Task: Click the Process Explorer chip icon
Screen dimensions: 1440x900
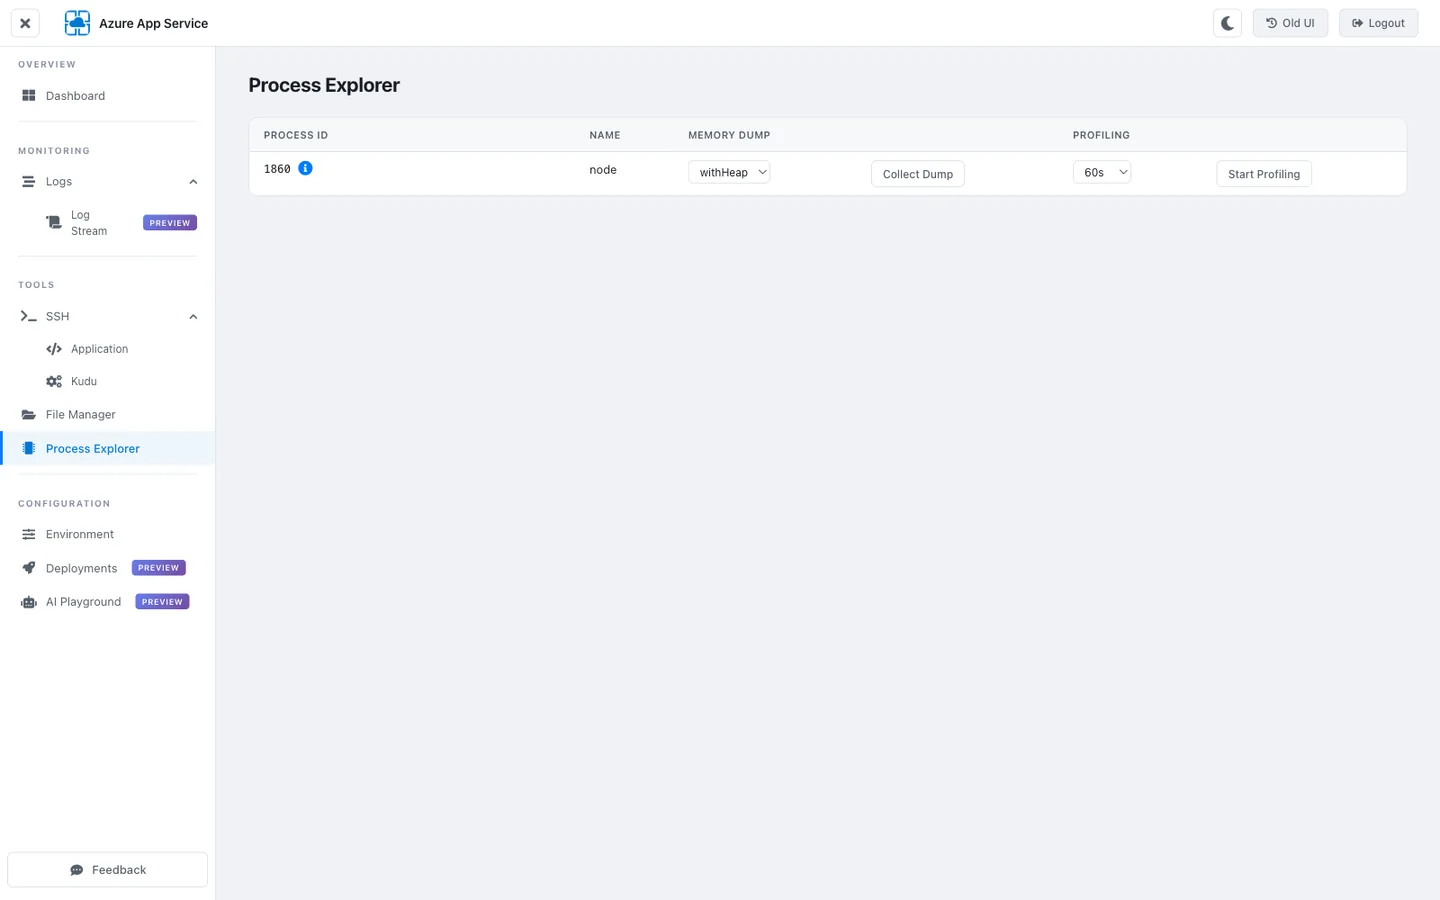Action: tap(29, 448)
